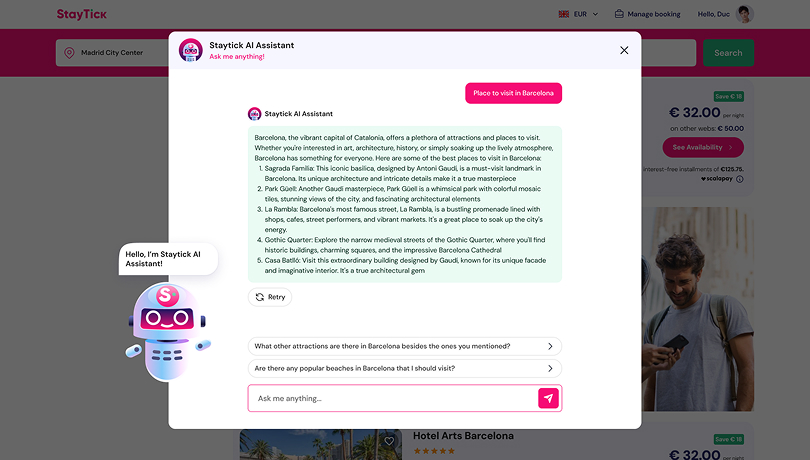Click the 'Hello, Duc' greeting text
Viewport: 810px width, 460px height.
[713, 14]
